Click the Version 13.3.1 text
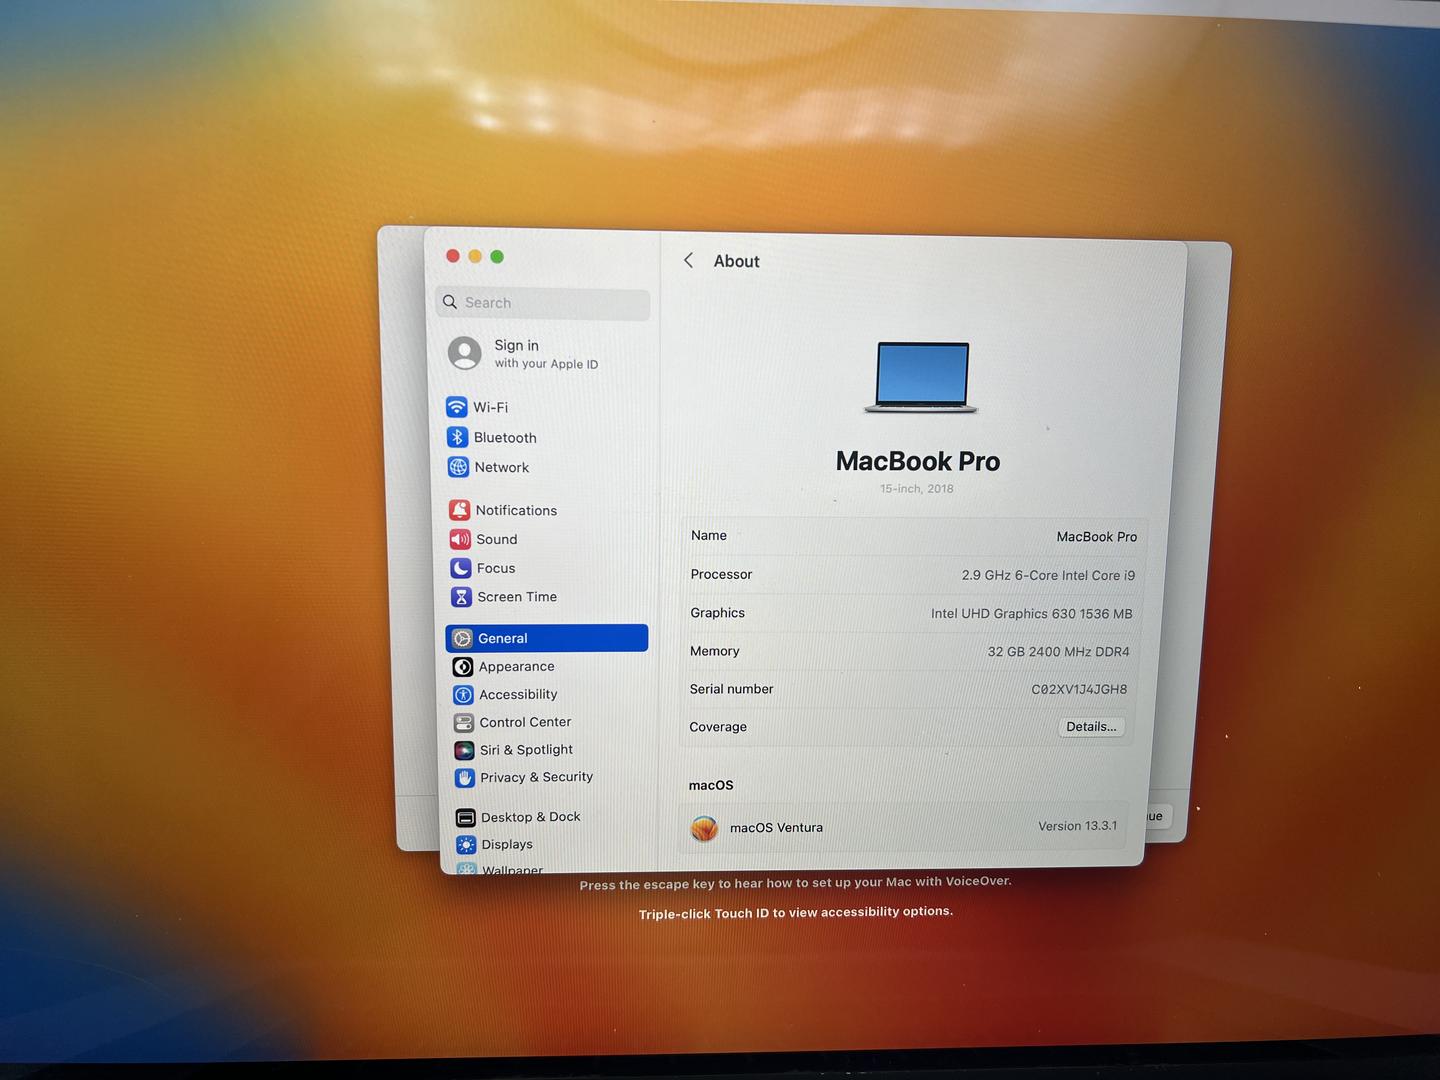 (1077, 826)
